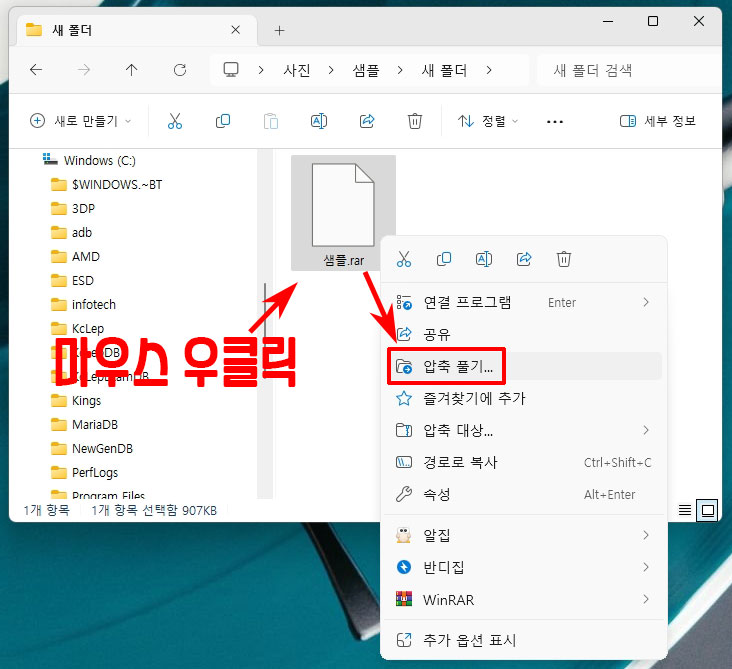Open the 정렬 sort dropdown
The width and height of the screenshot is (732, 669).
point(488,121)
